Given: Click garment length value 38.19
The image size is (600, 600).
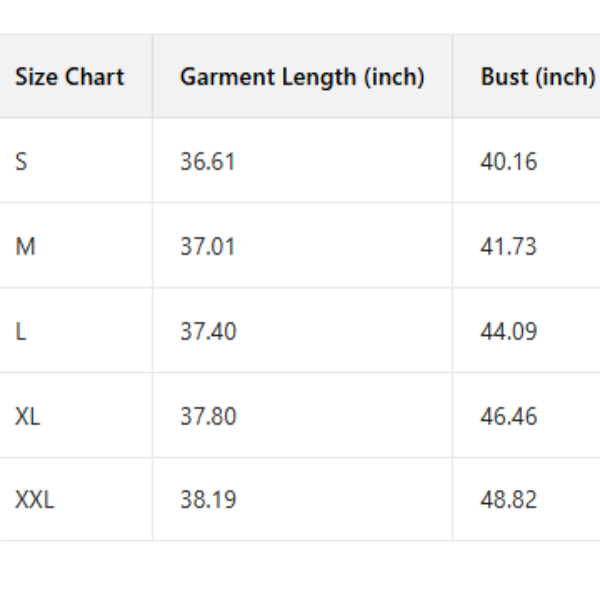Looking at the screenshot, I should coord(208,500).
